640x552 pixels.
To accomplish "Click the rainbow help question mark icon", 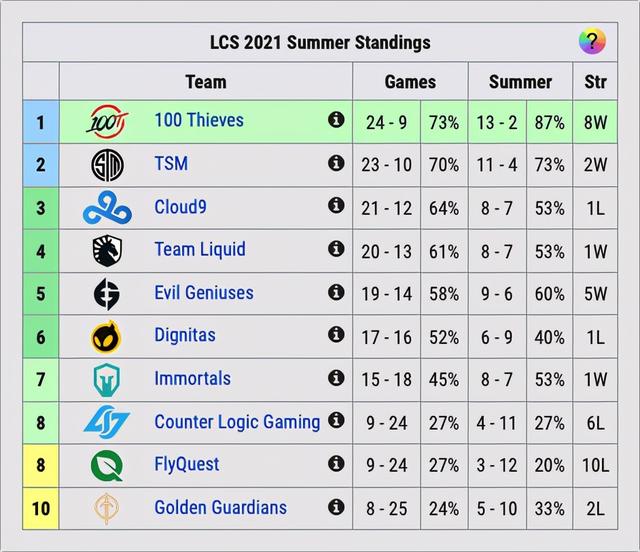I will coord(592,41).
